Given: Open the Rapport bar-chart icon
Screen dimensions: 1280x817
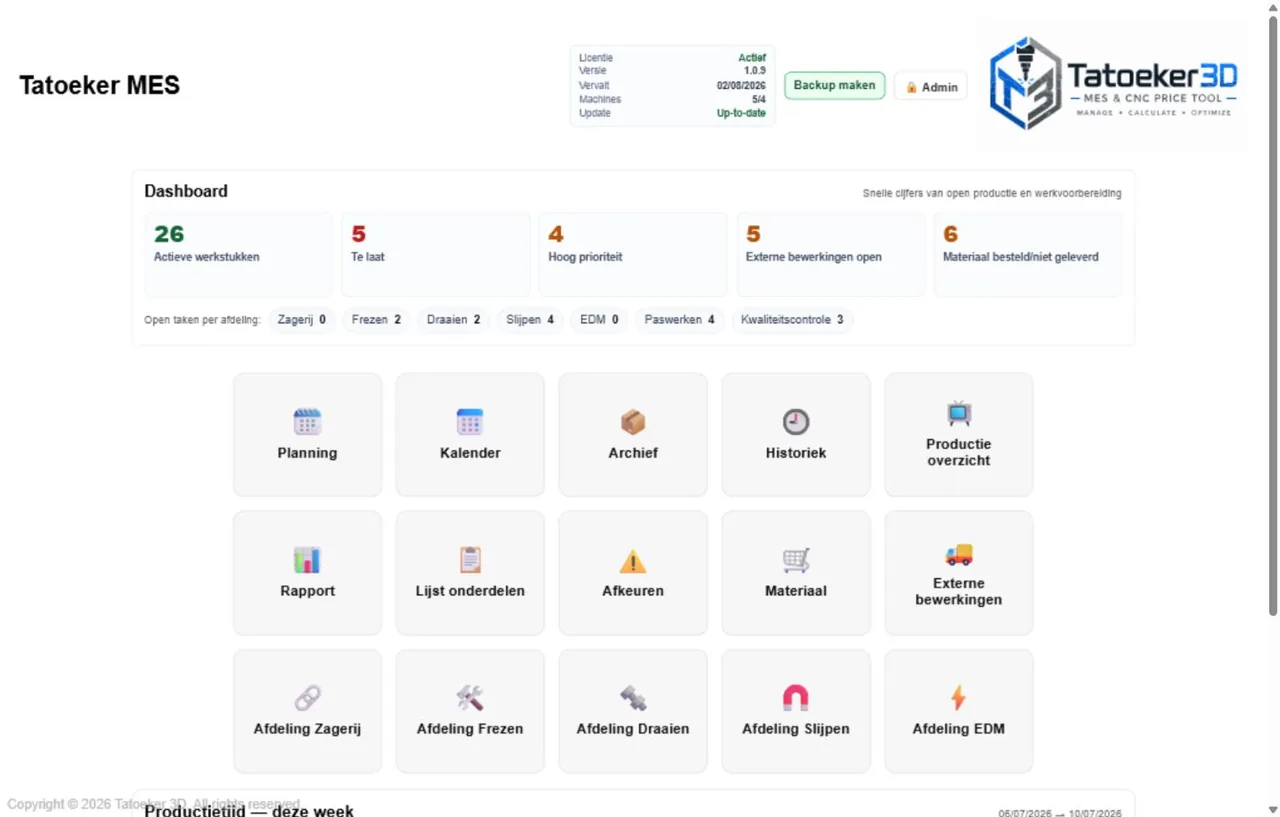Looking at the screenshot, I should [x=307, y=560].
